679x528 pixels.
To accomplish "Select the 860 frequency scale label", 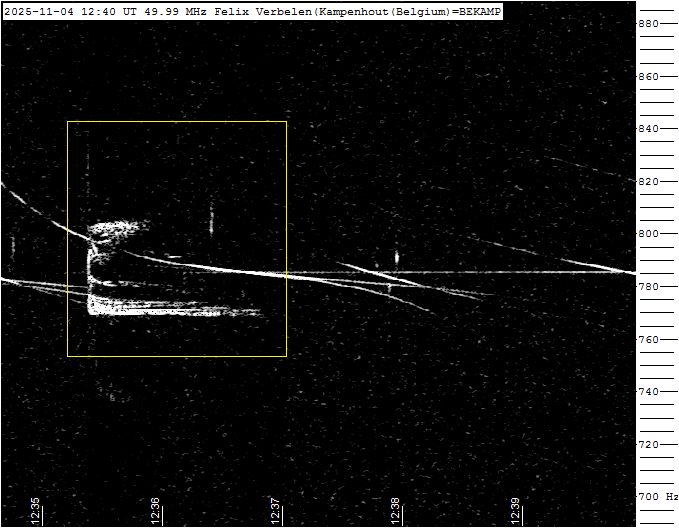I will (649, 76).
